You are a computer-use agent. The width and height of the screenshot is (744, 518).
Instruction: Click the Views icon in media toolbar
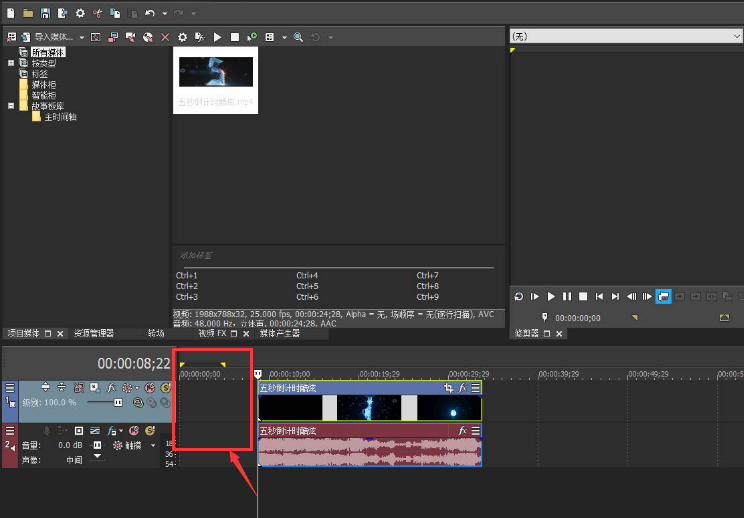coord(270,37)
